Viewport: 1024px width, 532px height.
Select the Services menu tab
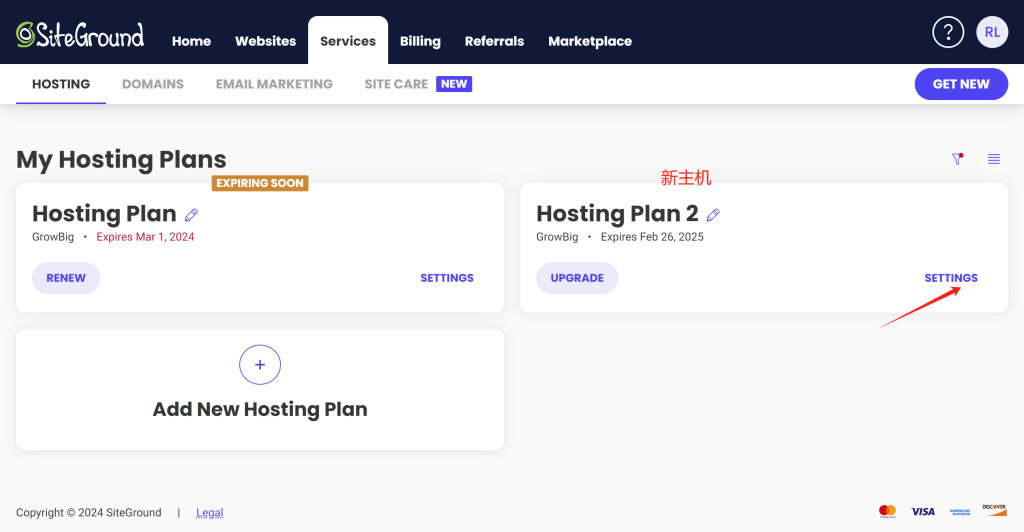point(348,40)
